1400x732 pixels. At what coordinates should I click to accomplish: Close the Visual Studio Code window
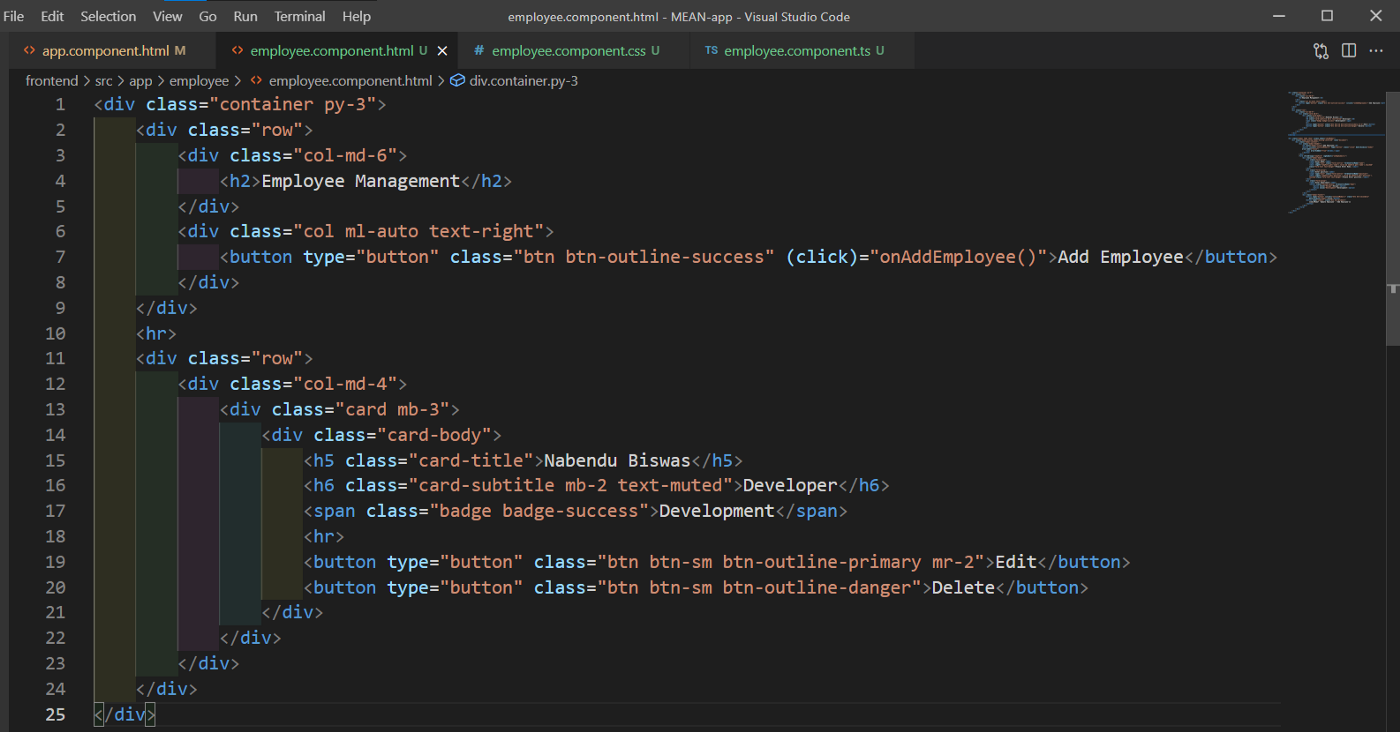[x=1375, y=16]
